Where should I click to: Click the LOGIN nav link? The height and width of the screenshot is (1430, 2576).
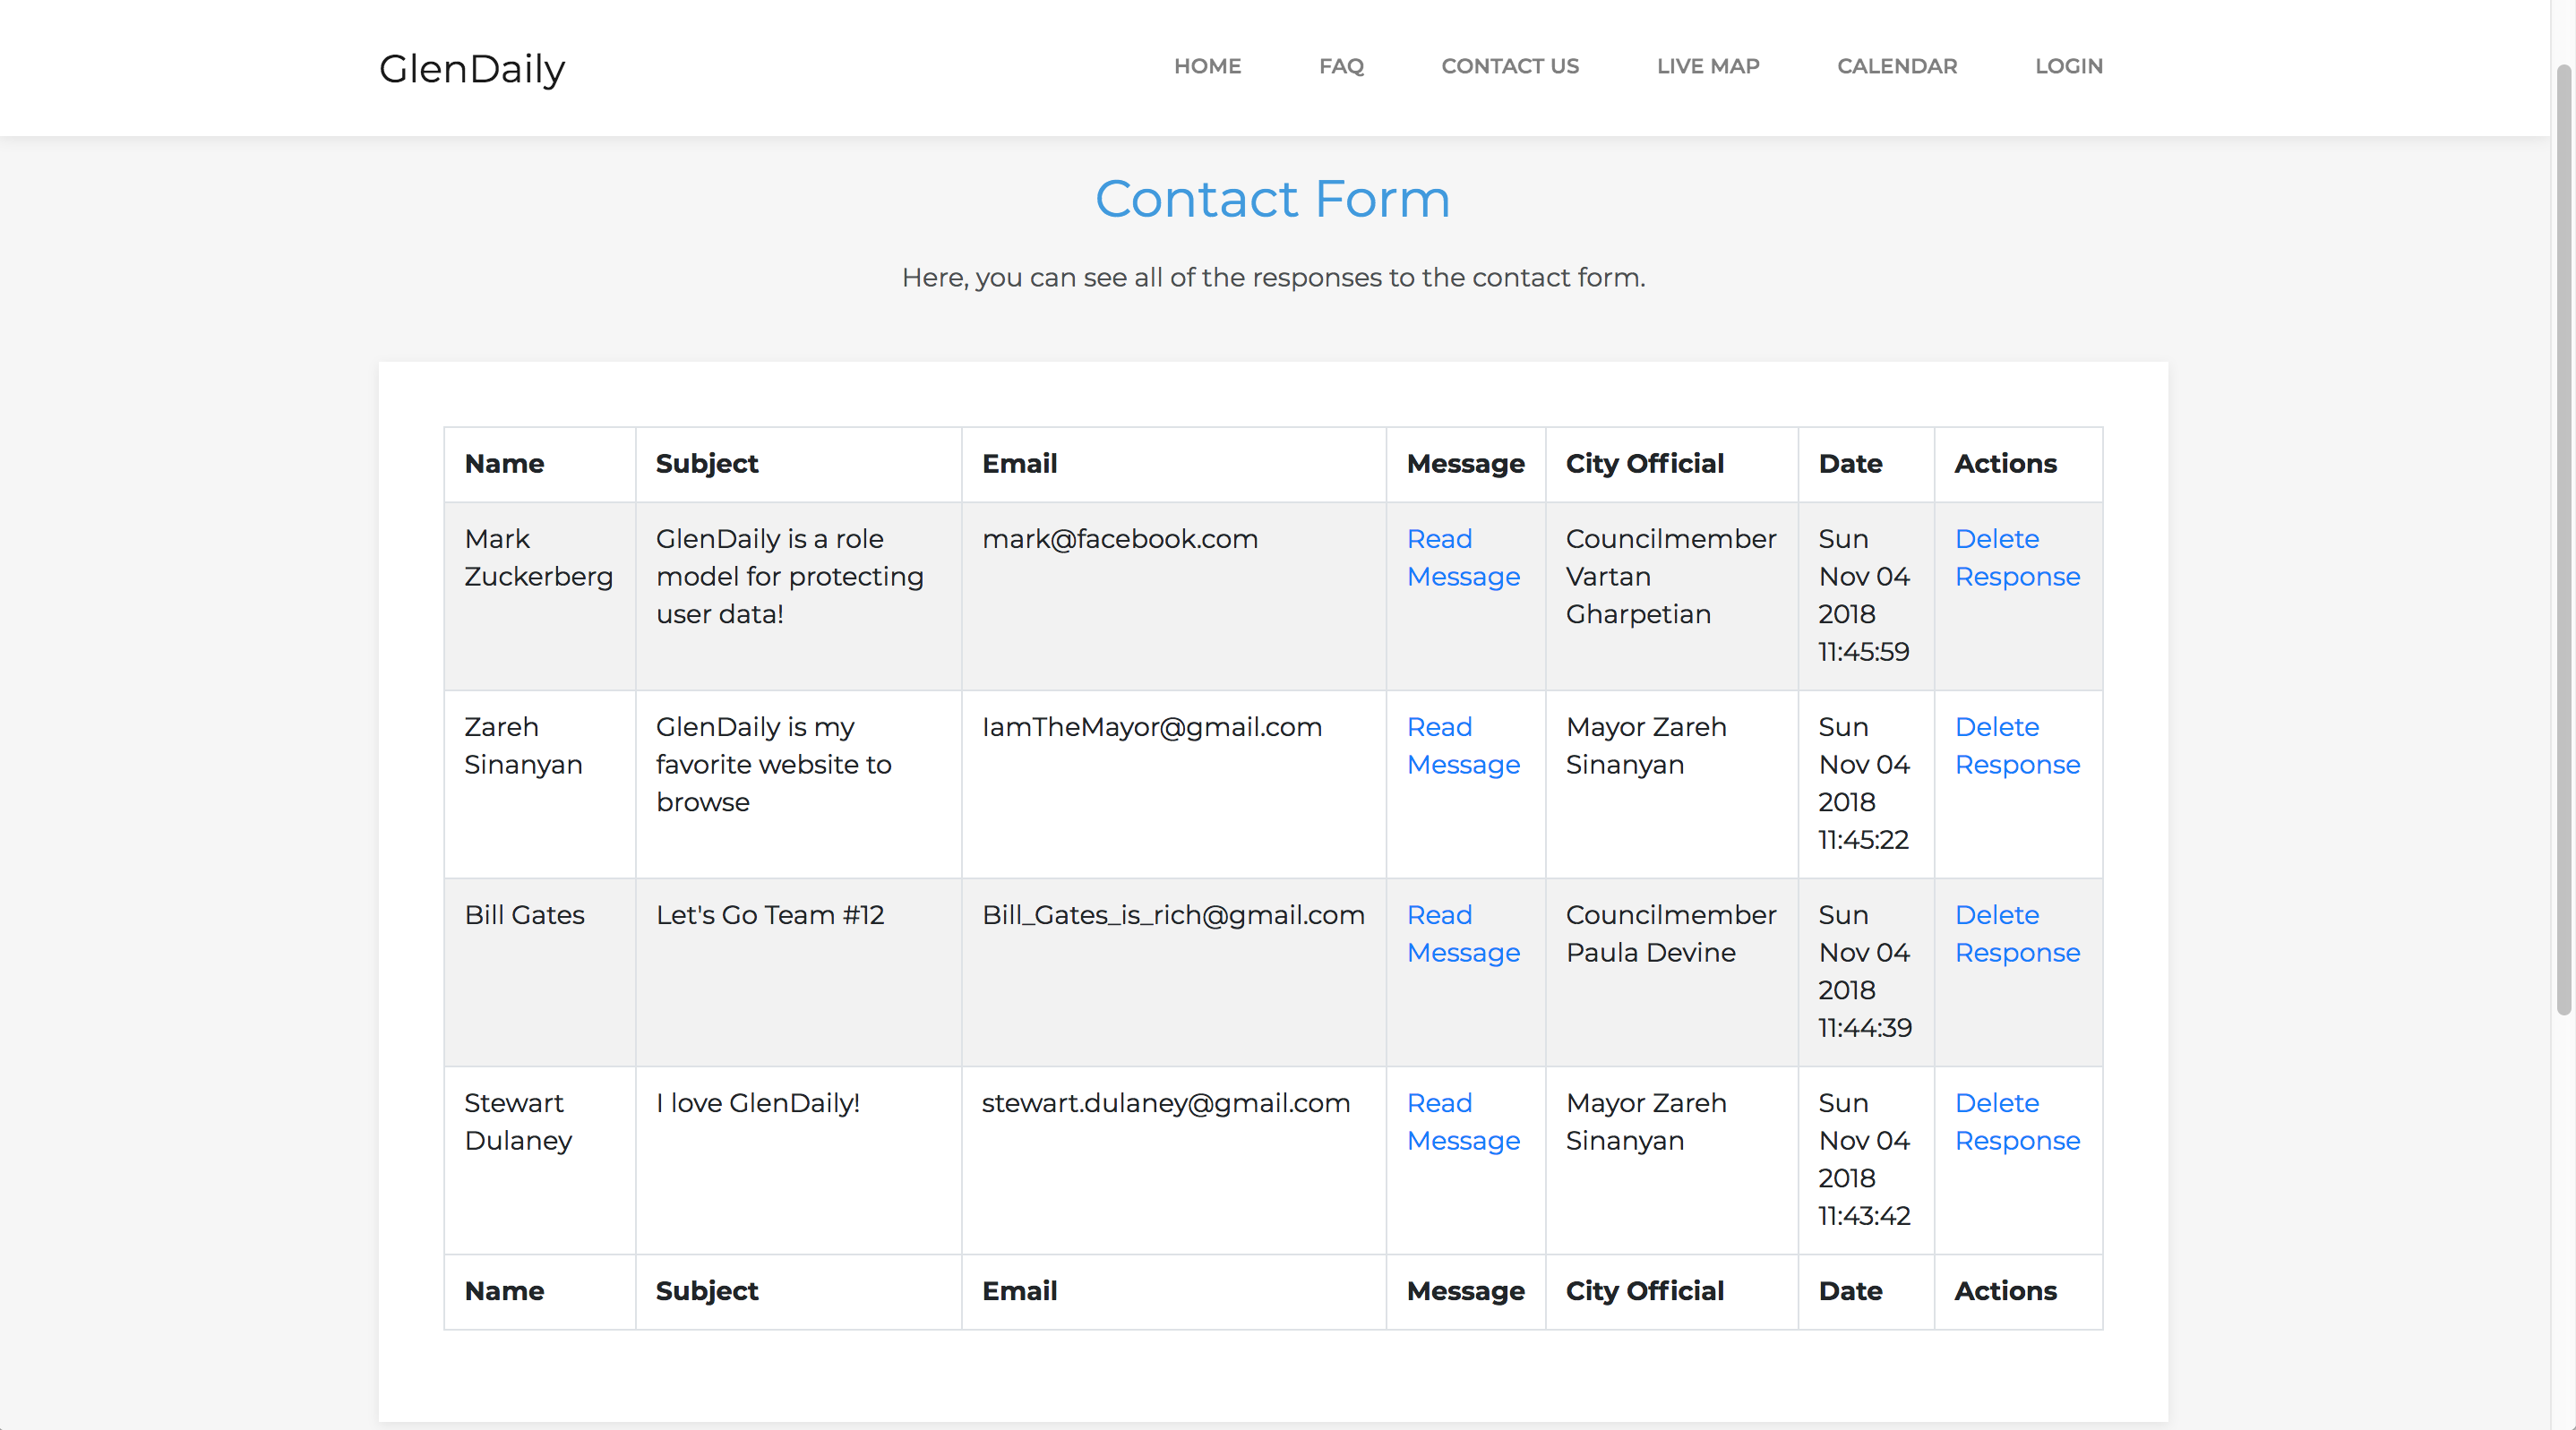click(x=2068, y=66)
